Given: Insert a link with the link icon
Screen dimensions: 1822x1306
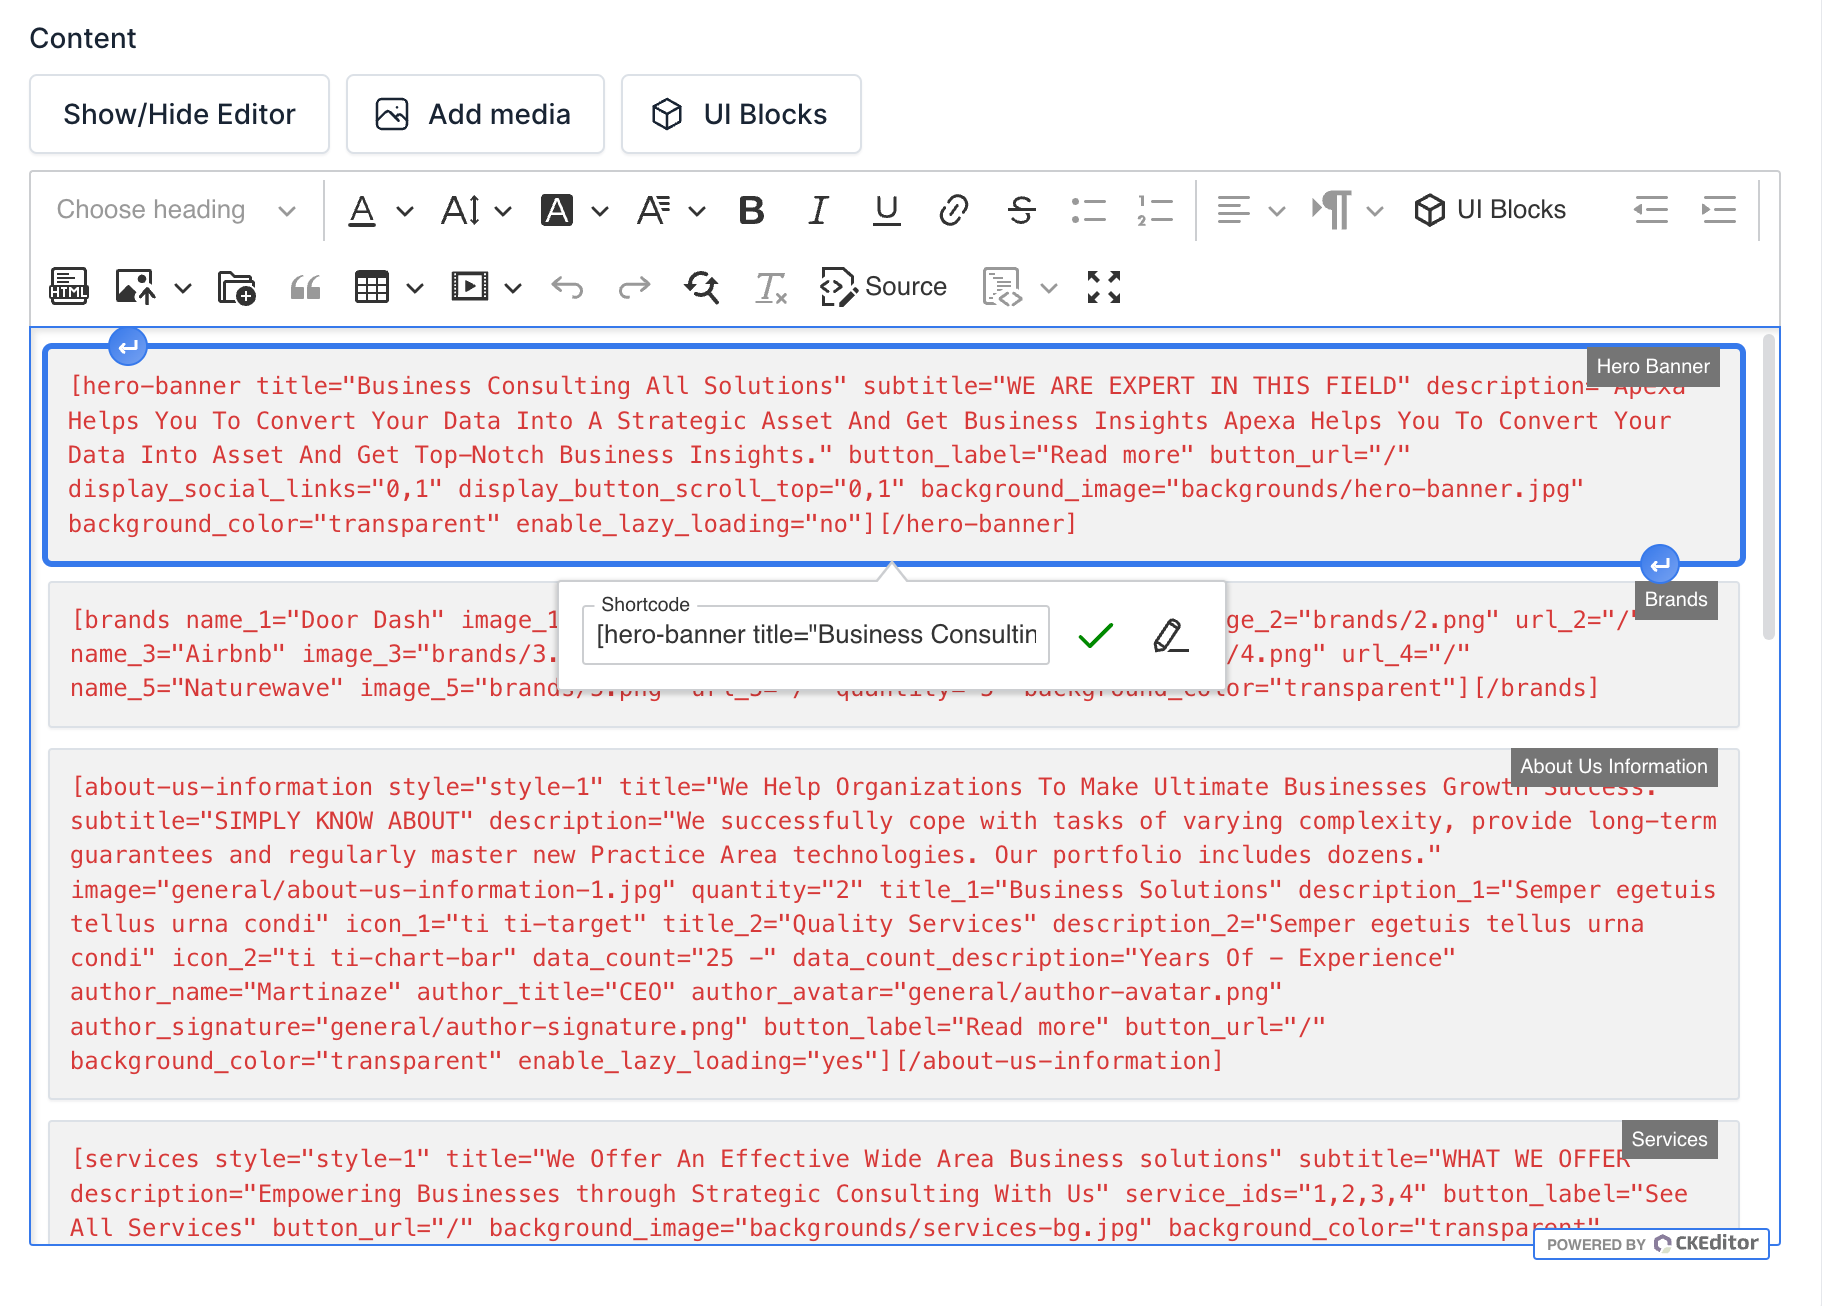Looking at the screenshot, I should (954, 210).
